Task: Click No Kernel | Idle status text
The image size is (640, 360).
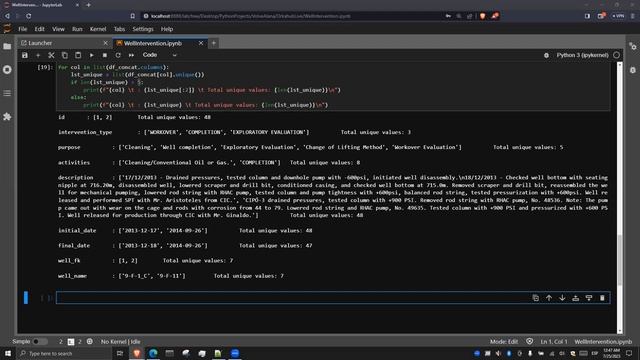Action: pyautogui.click(x=120, y=342)
